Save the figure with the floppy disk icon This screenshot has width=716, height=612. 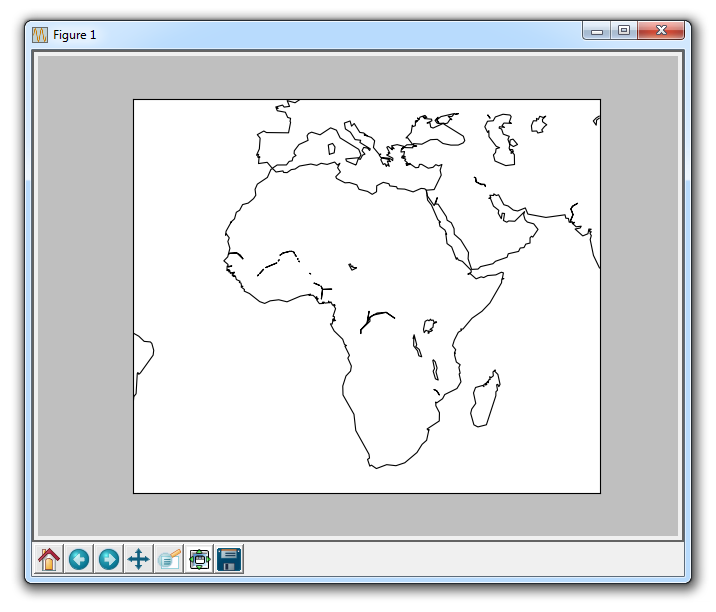[x=229, y=559]
